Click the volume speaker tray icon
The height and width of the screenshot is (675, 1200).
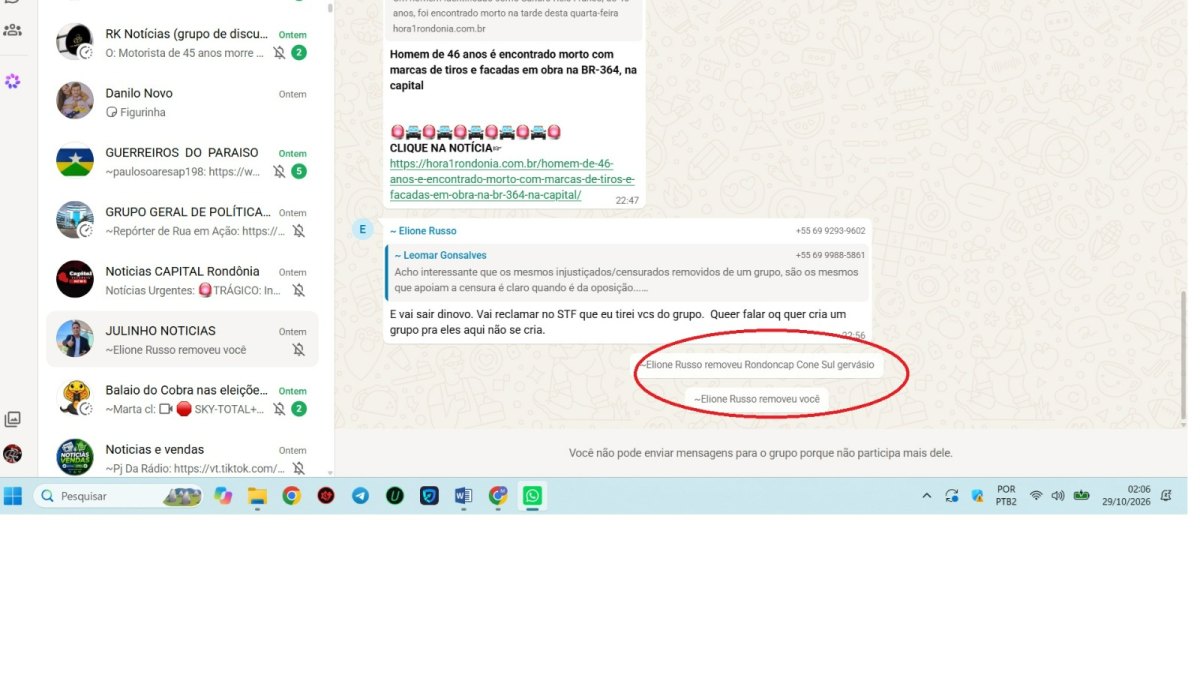(x=1058, y=496)
